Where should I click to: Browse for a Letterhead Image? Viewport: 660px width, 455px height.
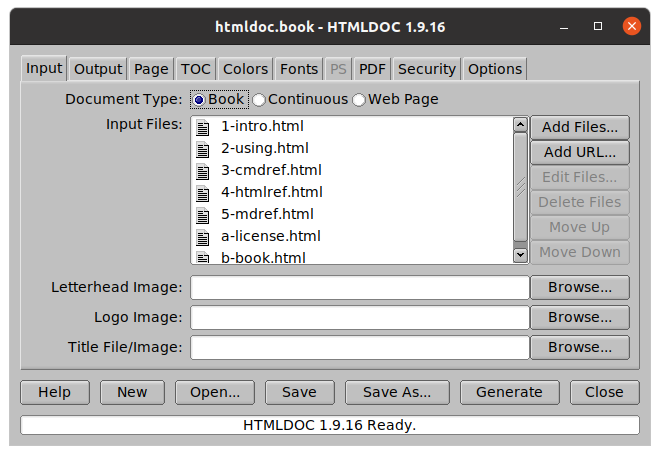(580, 287)
